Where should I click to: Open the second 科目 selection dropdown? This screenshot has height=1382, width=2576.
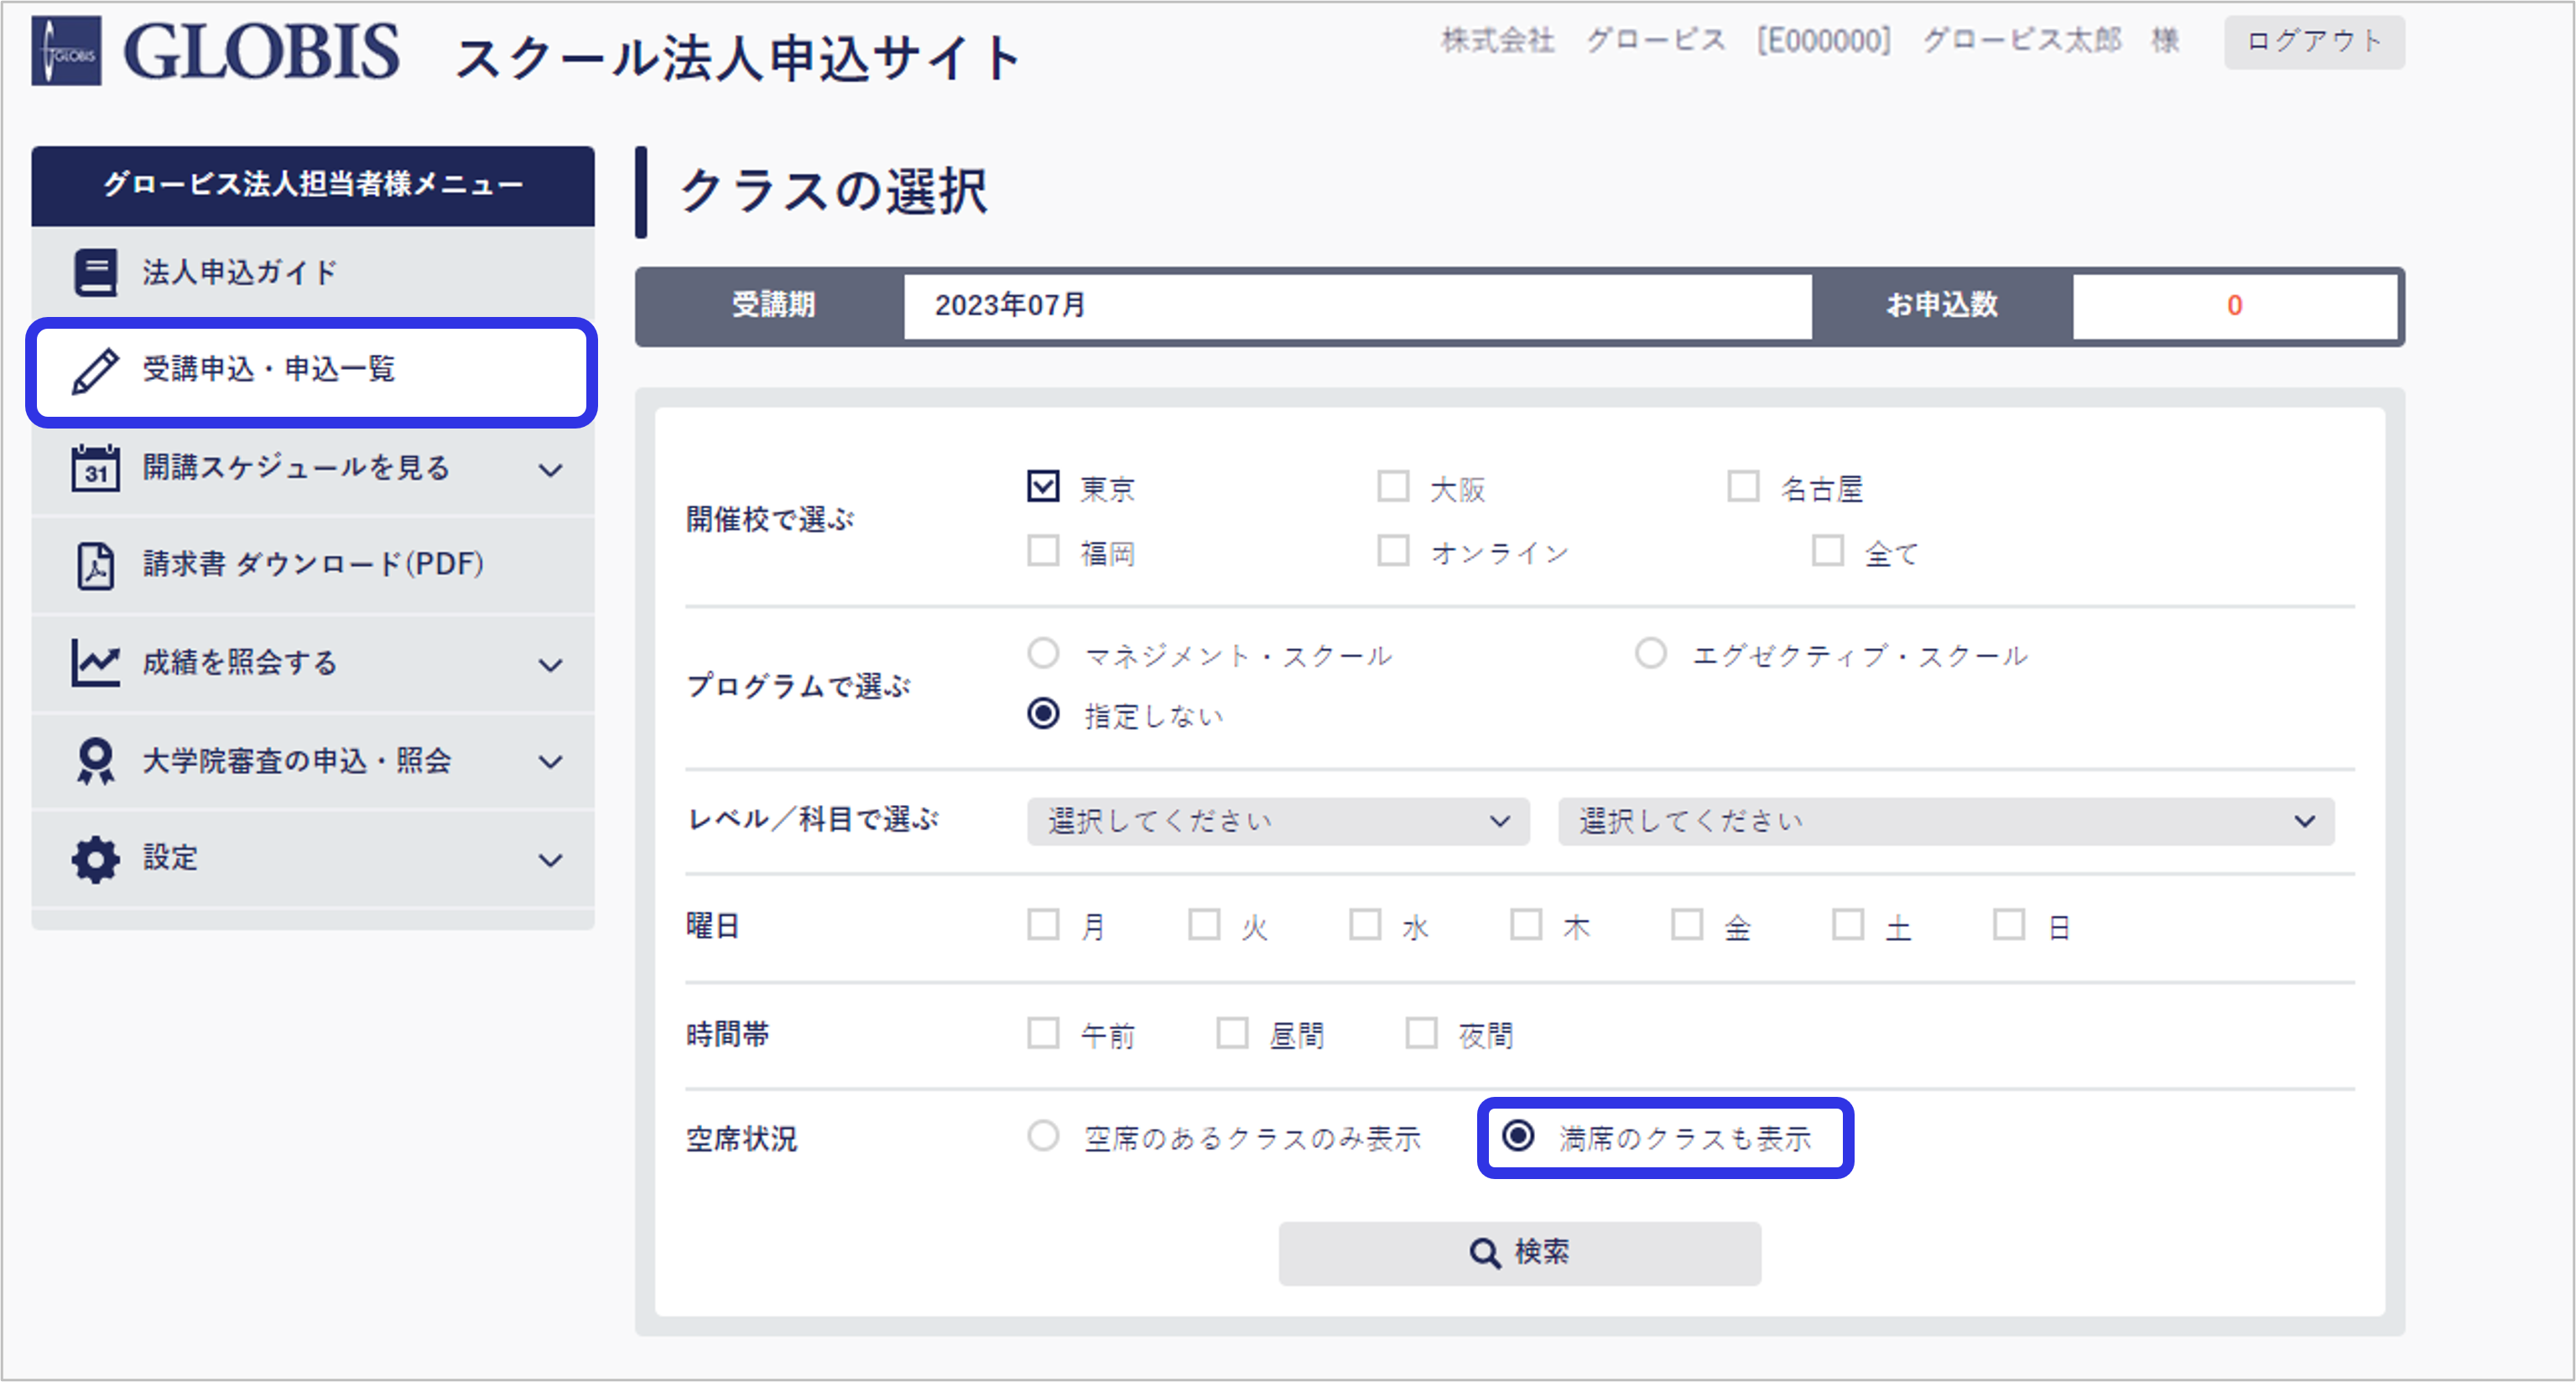[1945, 821]
